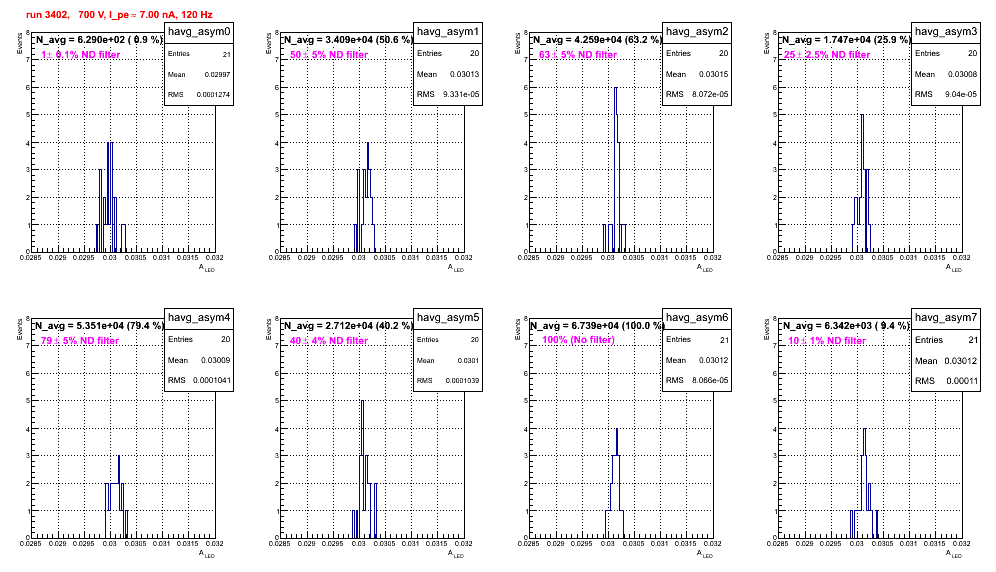
Task: Click Mean 0.03008 in havg_asym3 stats
Action: click(946, 74)
